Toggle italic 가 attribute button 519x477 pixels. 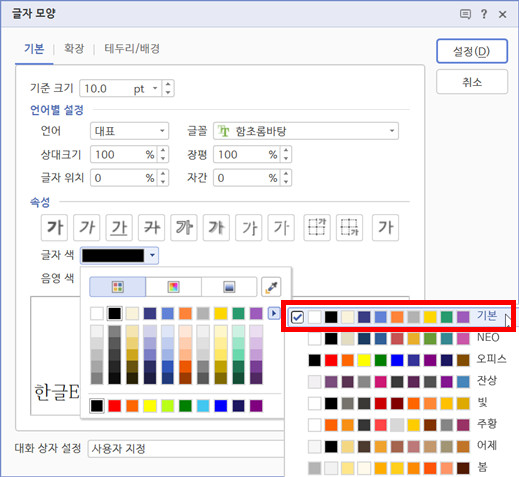click(x=87, y=228)
